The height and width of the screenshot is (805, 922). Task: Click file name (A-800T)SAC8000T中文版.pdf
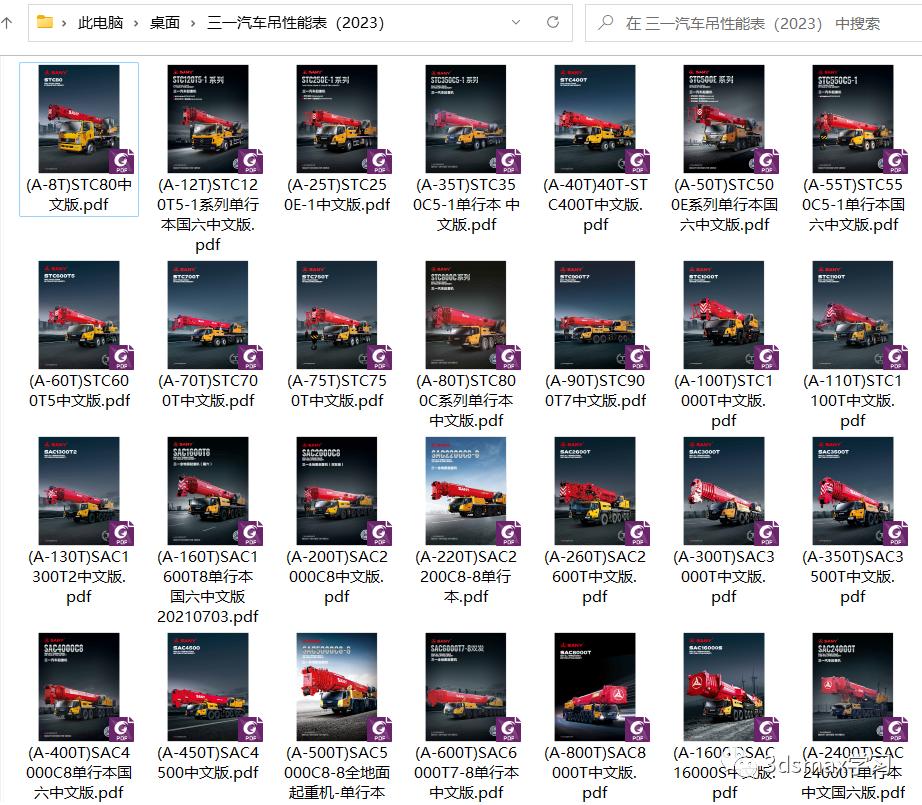595,773
